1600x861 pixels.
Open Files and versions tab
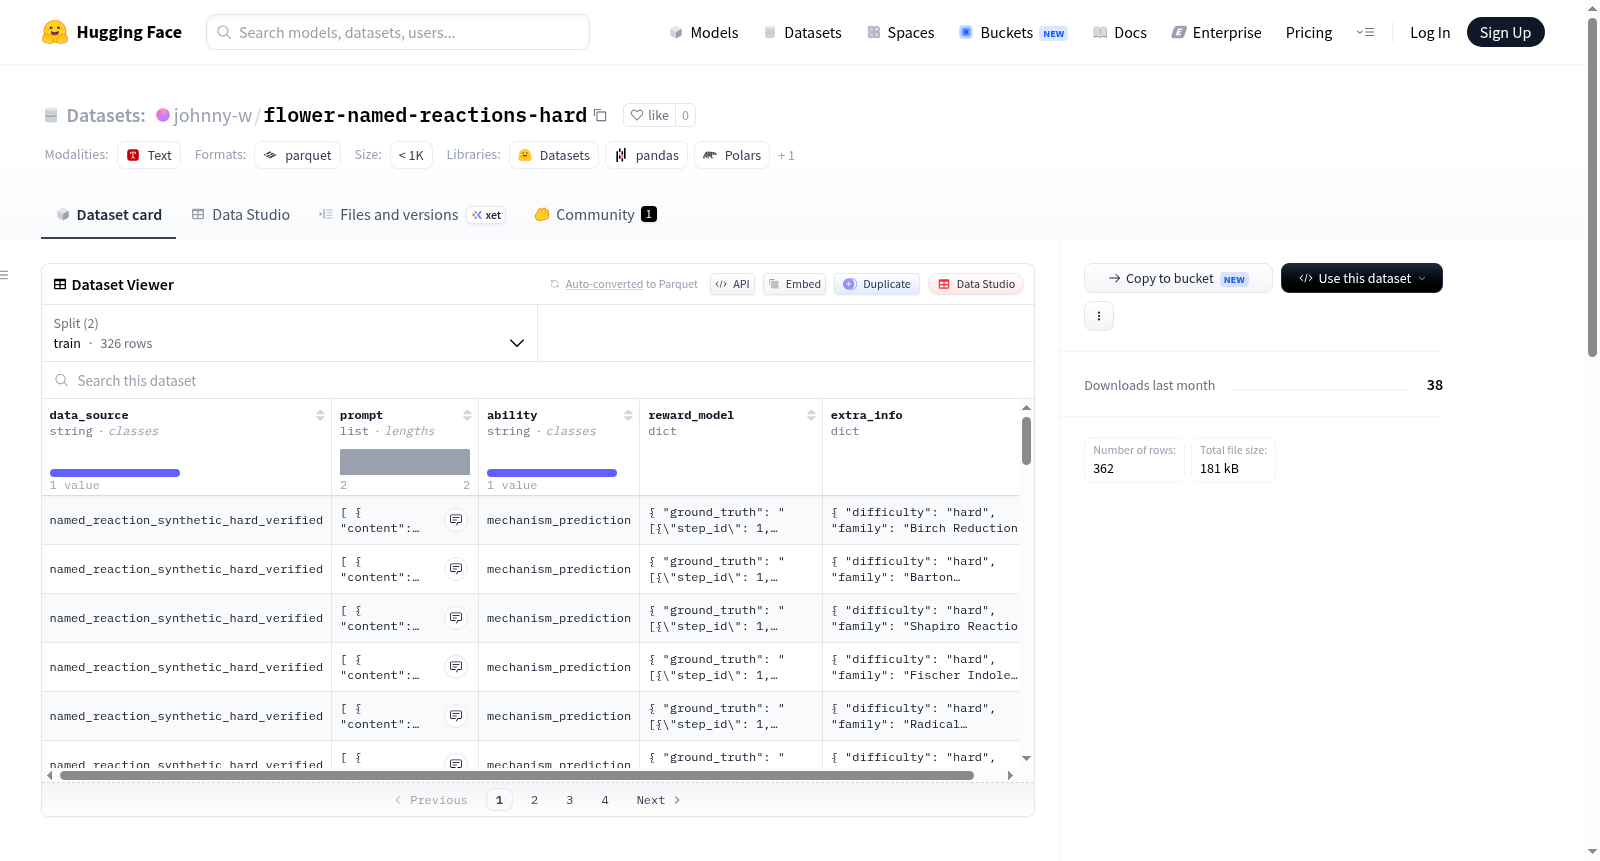pyautogui.click(x=412, y=215)
